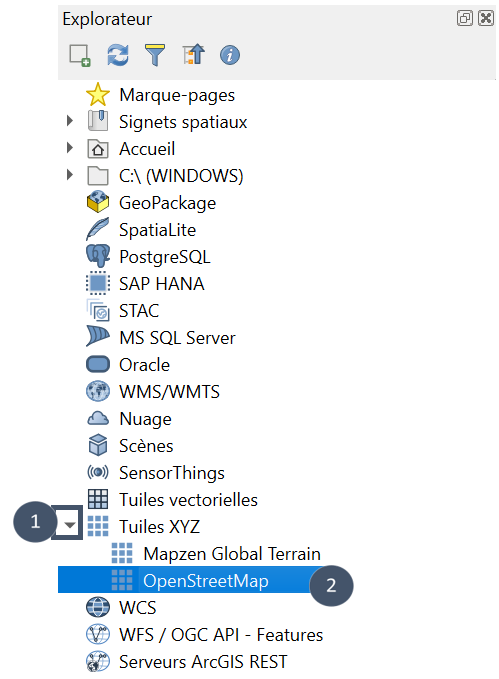Toggle the properties widget info icon
499x679 pixels.
pyautogui.click(x=230, y=55)
